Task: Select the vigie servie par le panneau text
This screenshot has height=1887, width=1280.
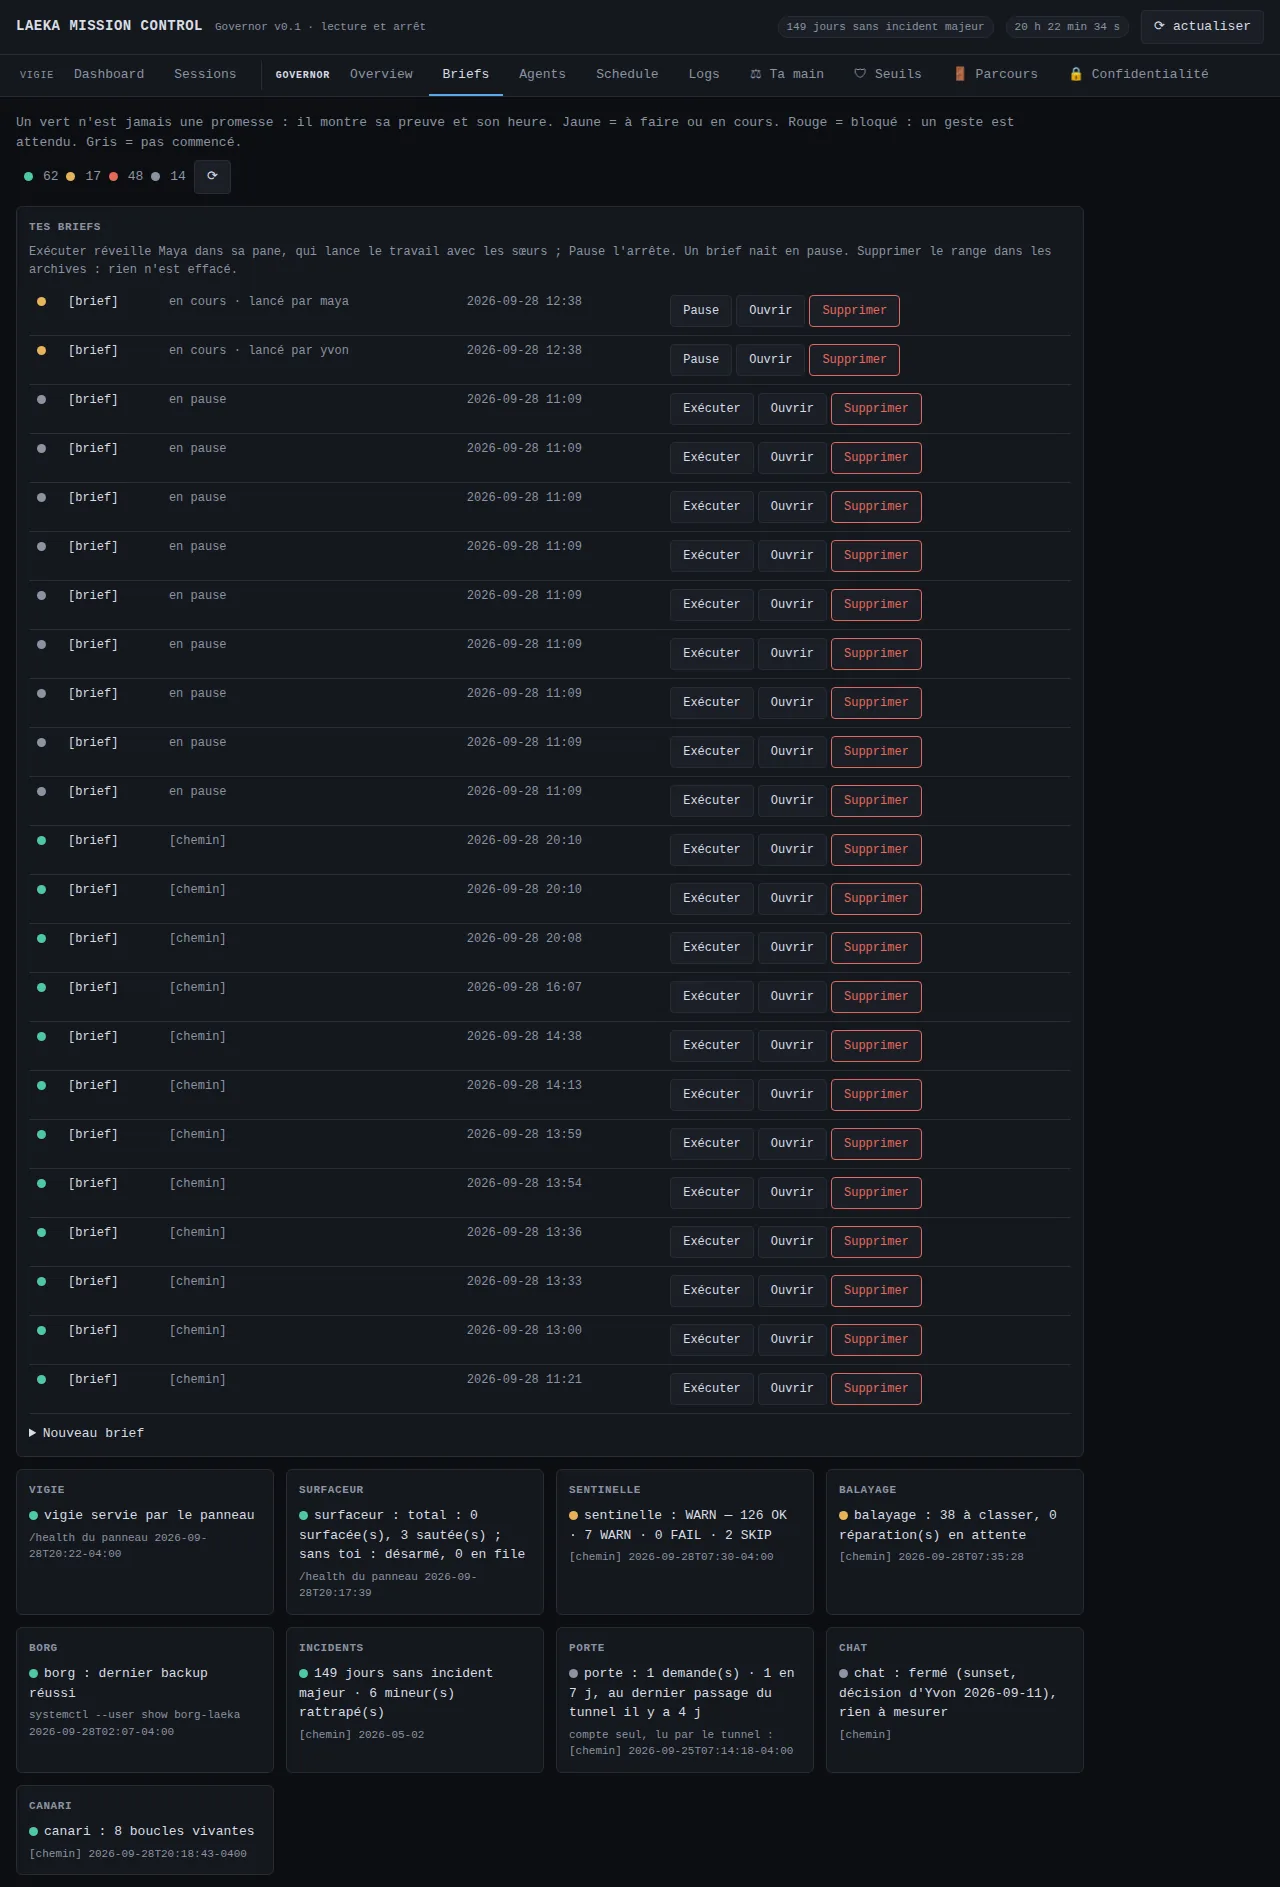Action: [x=149, y=1516]
